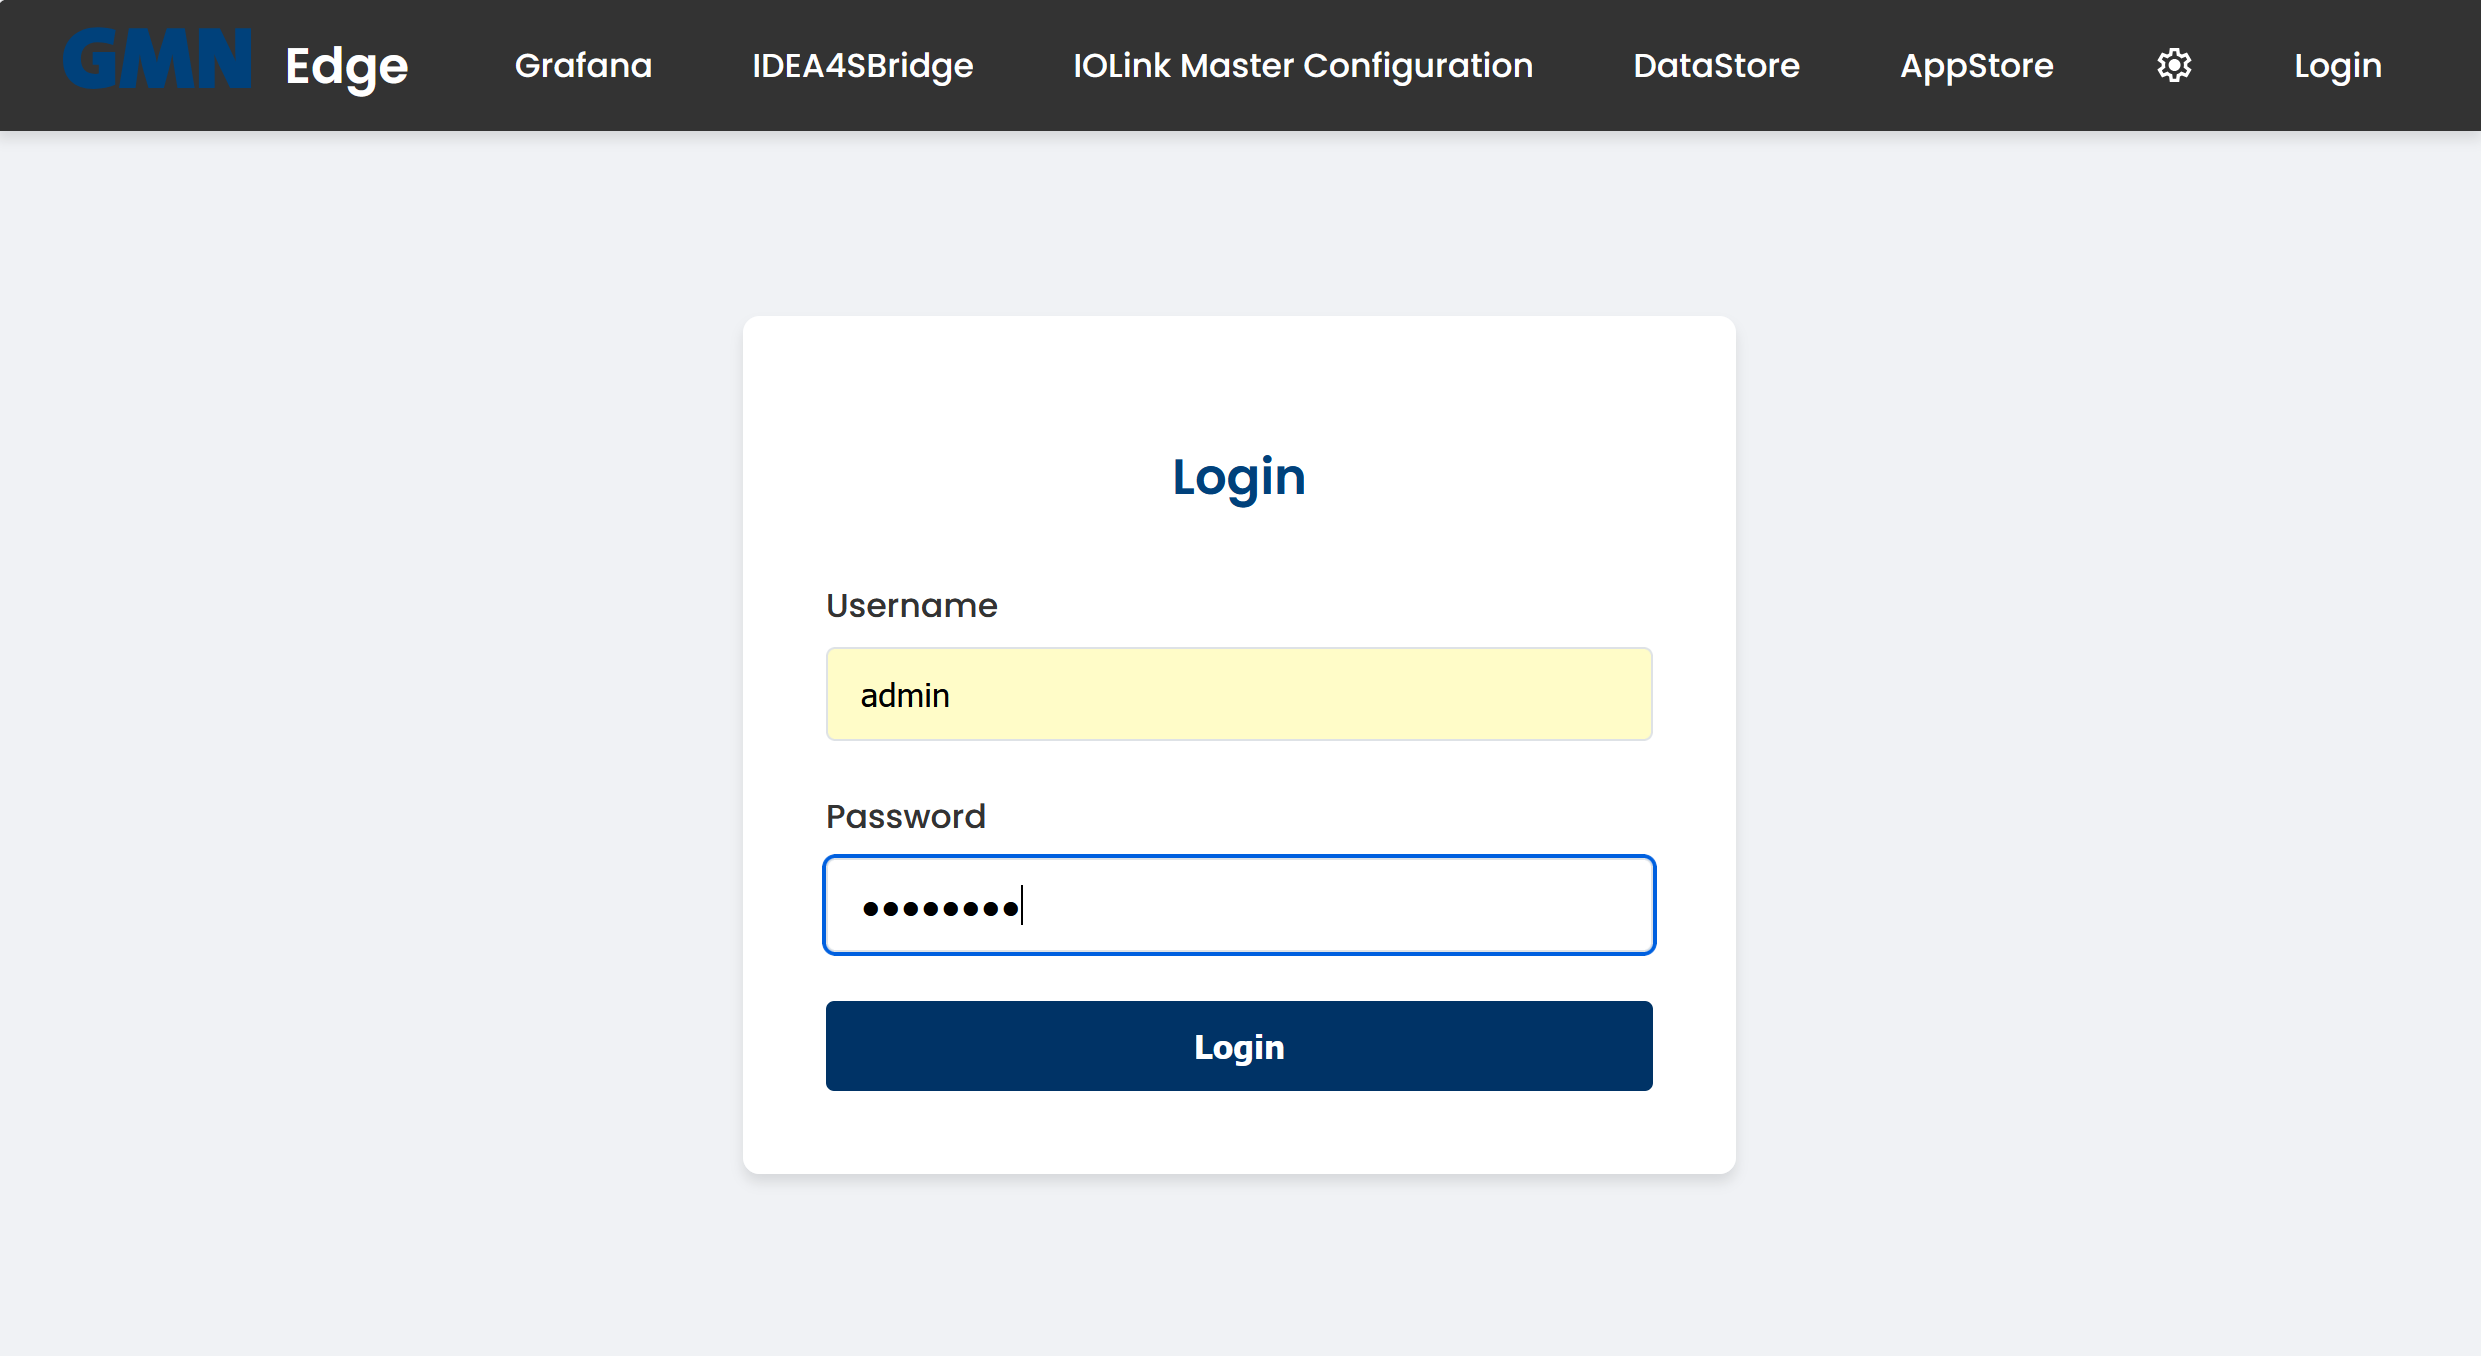
Task: Submit credentials by clicking the blue Login button
Action: (x=1238, y=1046)
